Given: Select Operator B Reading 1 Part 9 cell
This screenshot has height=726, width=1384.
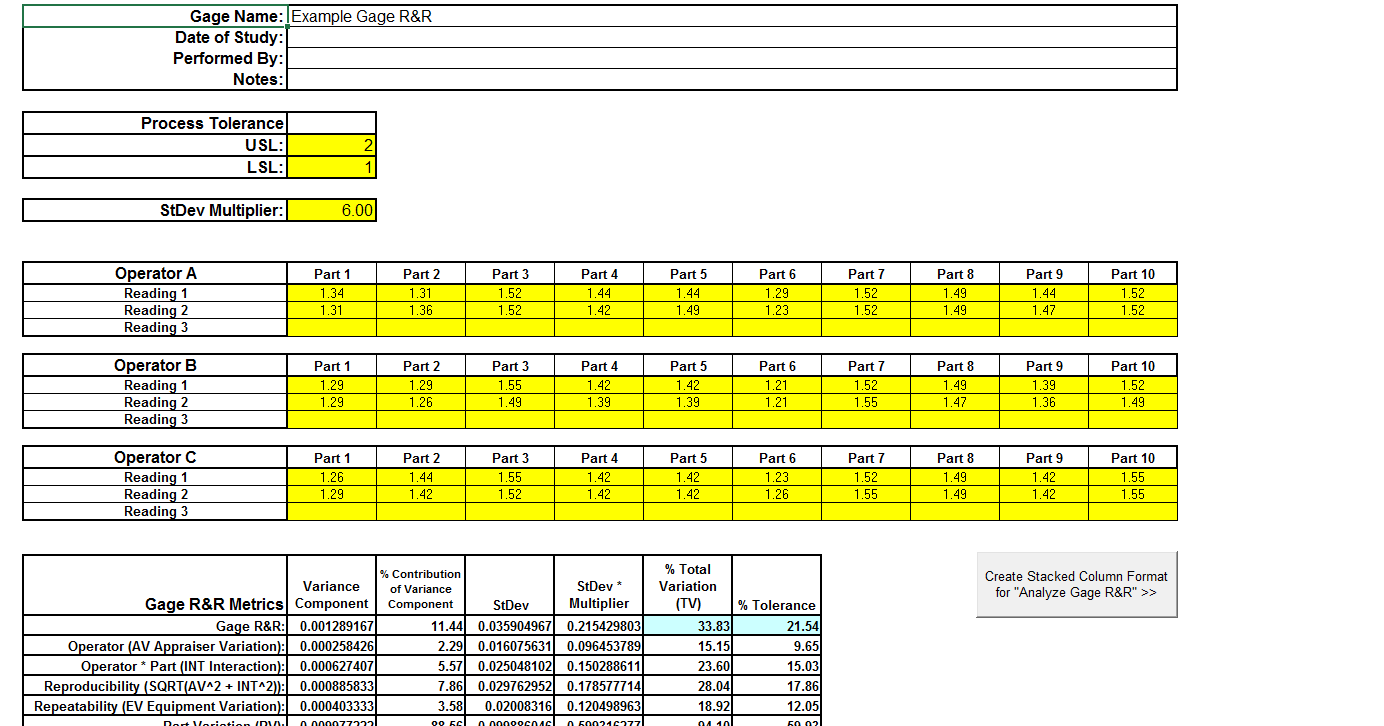Looking at the screenshot, I should pos(1044,385).
